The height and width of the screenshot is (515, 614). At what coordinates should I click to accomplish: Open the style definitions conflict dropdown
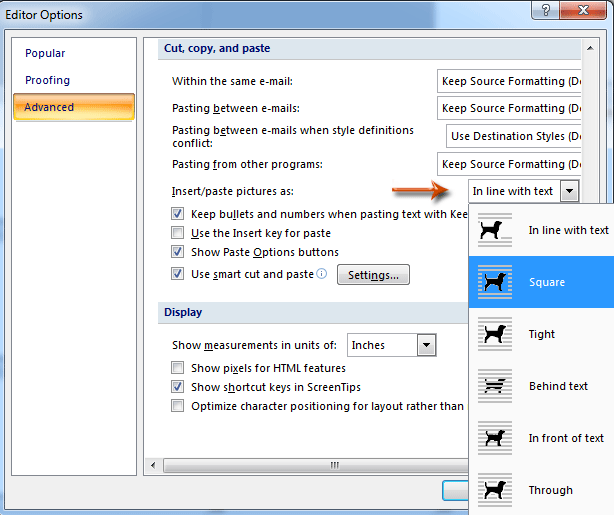pyautogui.click(x=514, y=136)
